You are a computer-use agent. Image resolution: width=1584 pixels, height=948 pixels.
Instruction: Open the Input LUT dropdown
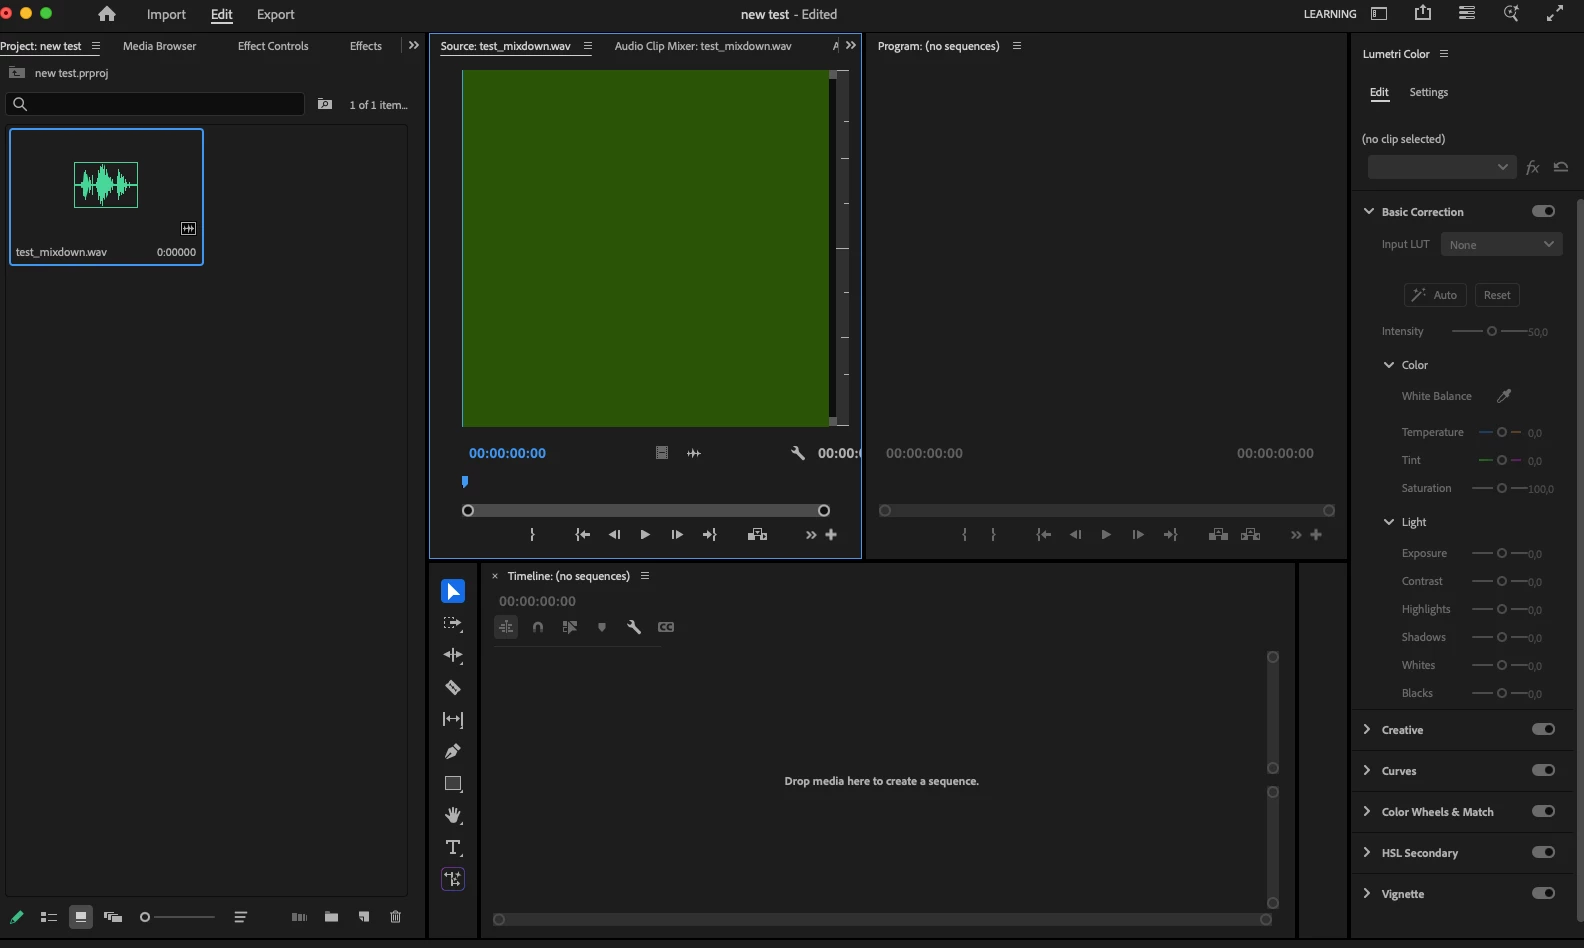(1501, 244)
